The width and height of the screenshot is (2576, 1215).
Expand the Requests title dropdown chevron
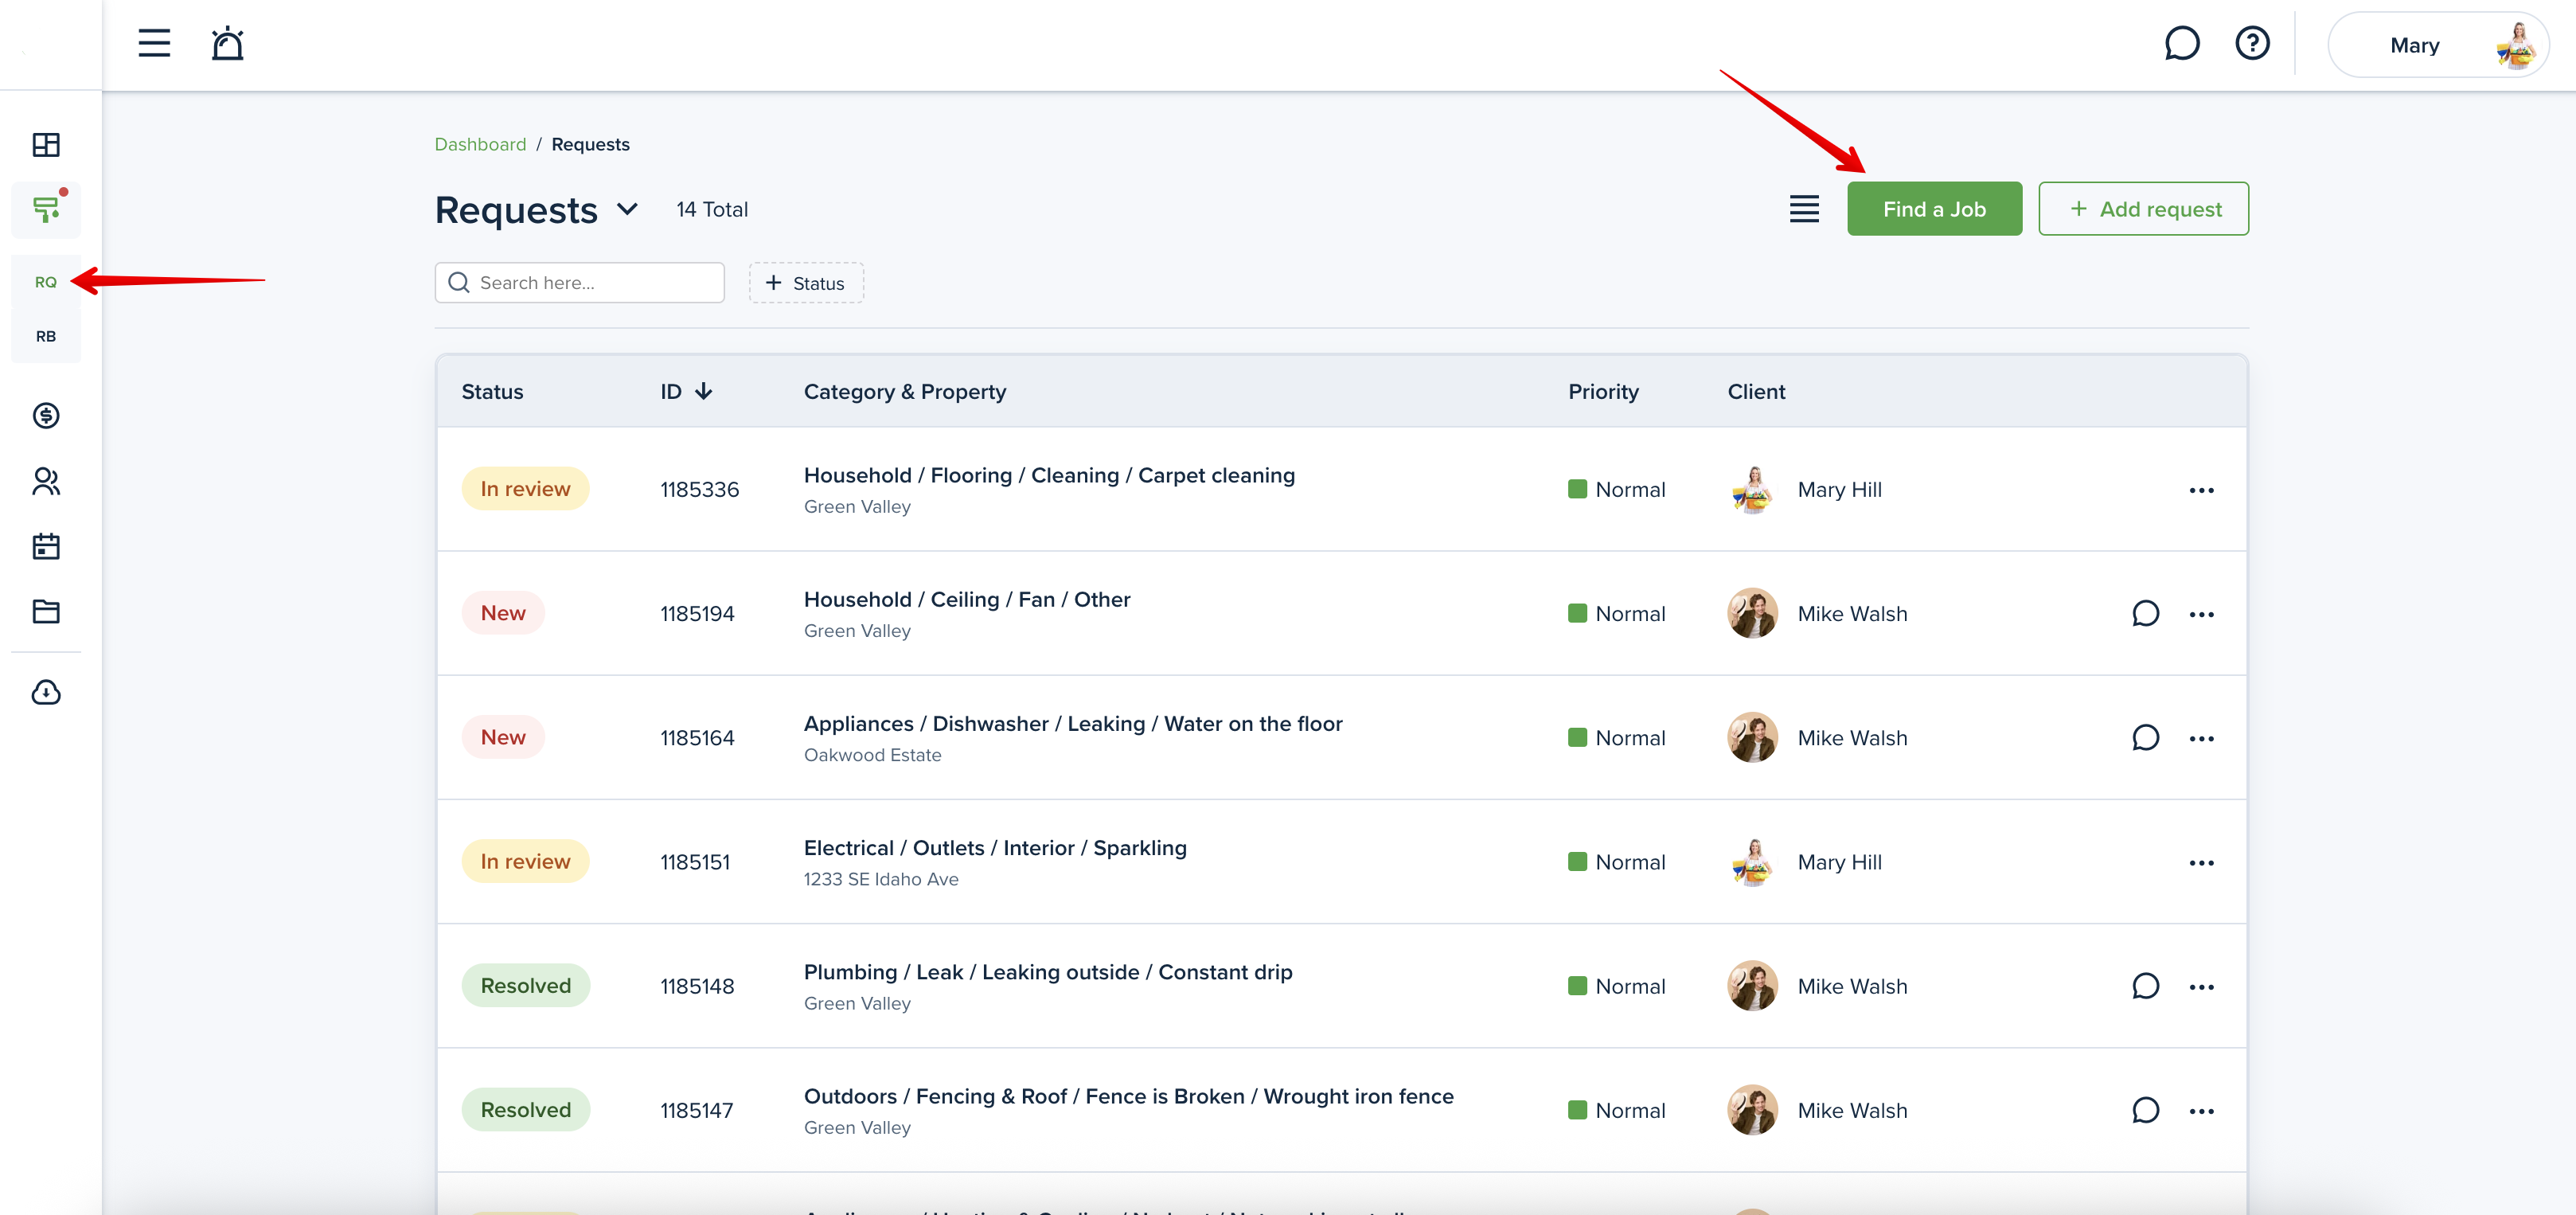pos(627,209)
